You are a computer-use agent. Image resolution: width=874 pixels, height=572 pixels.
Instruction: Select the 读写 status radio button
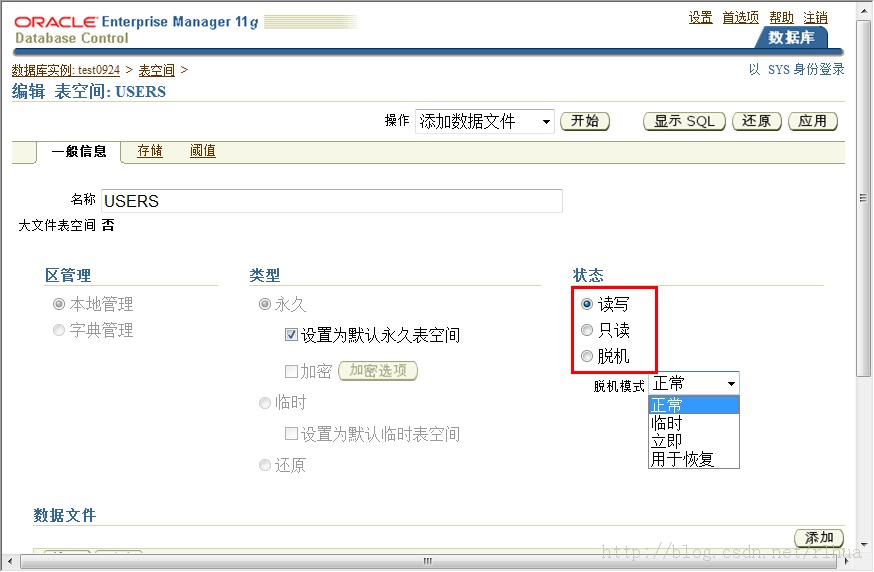pyautogui.click(x=586, y=304)
